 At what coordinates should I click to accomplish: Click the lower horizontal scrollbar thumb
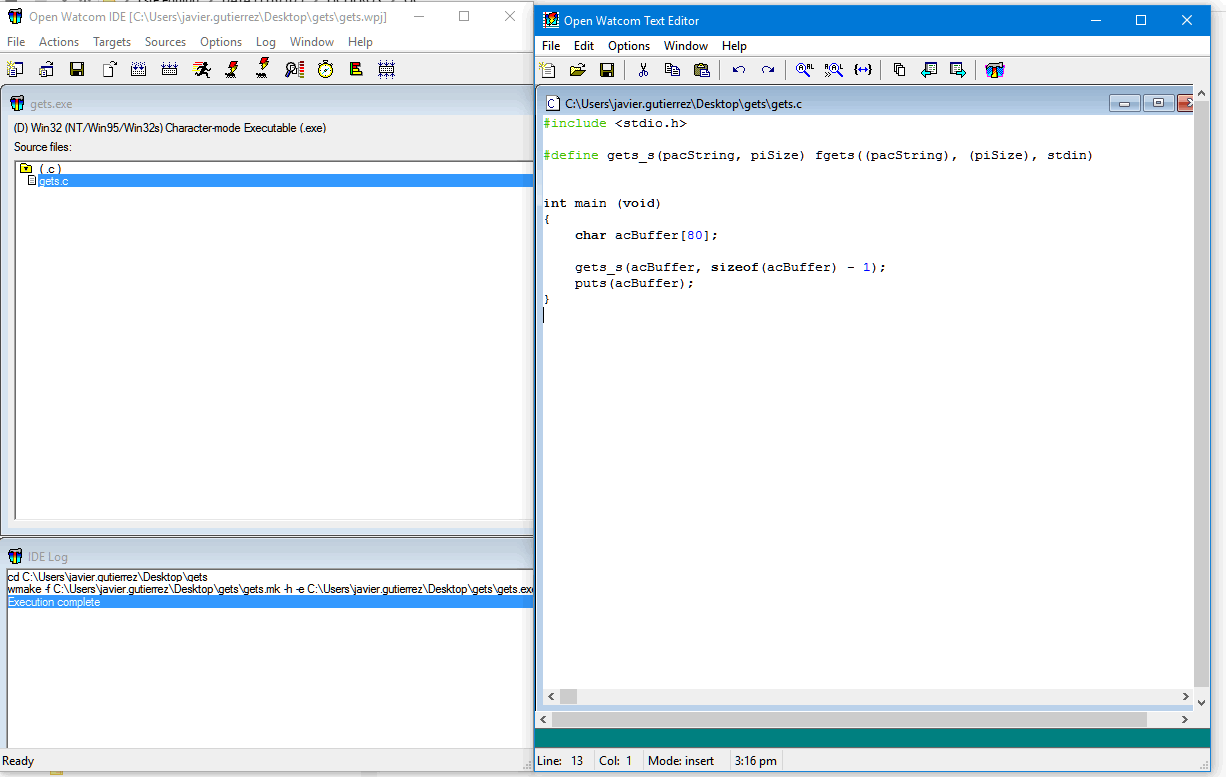point(849,719)
